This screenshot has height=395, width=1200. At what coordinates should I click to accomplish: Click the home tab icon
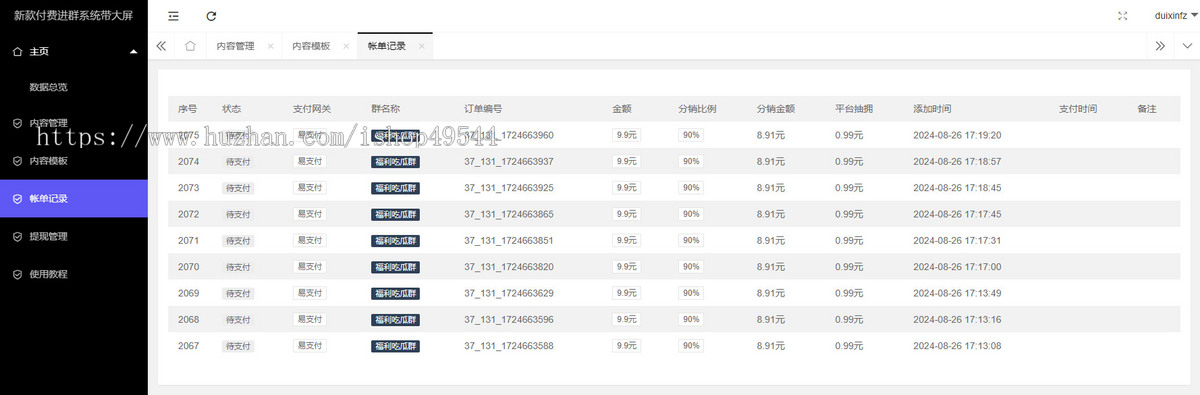(x=190, y=46)
